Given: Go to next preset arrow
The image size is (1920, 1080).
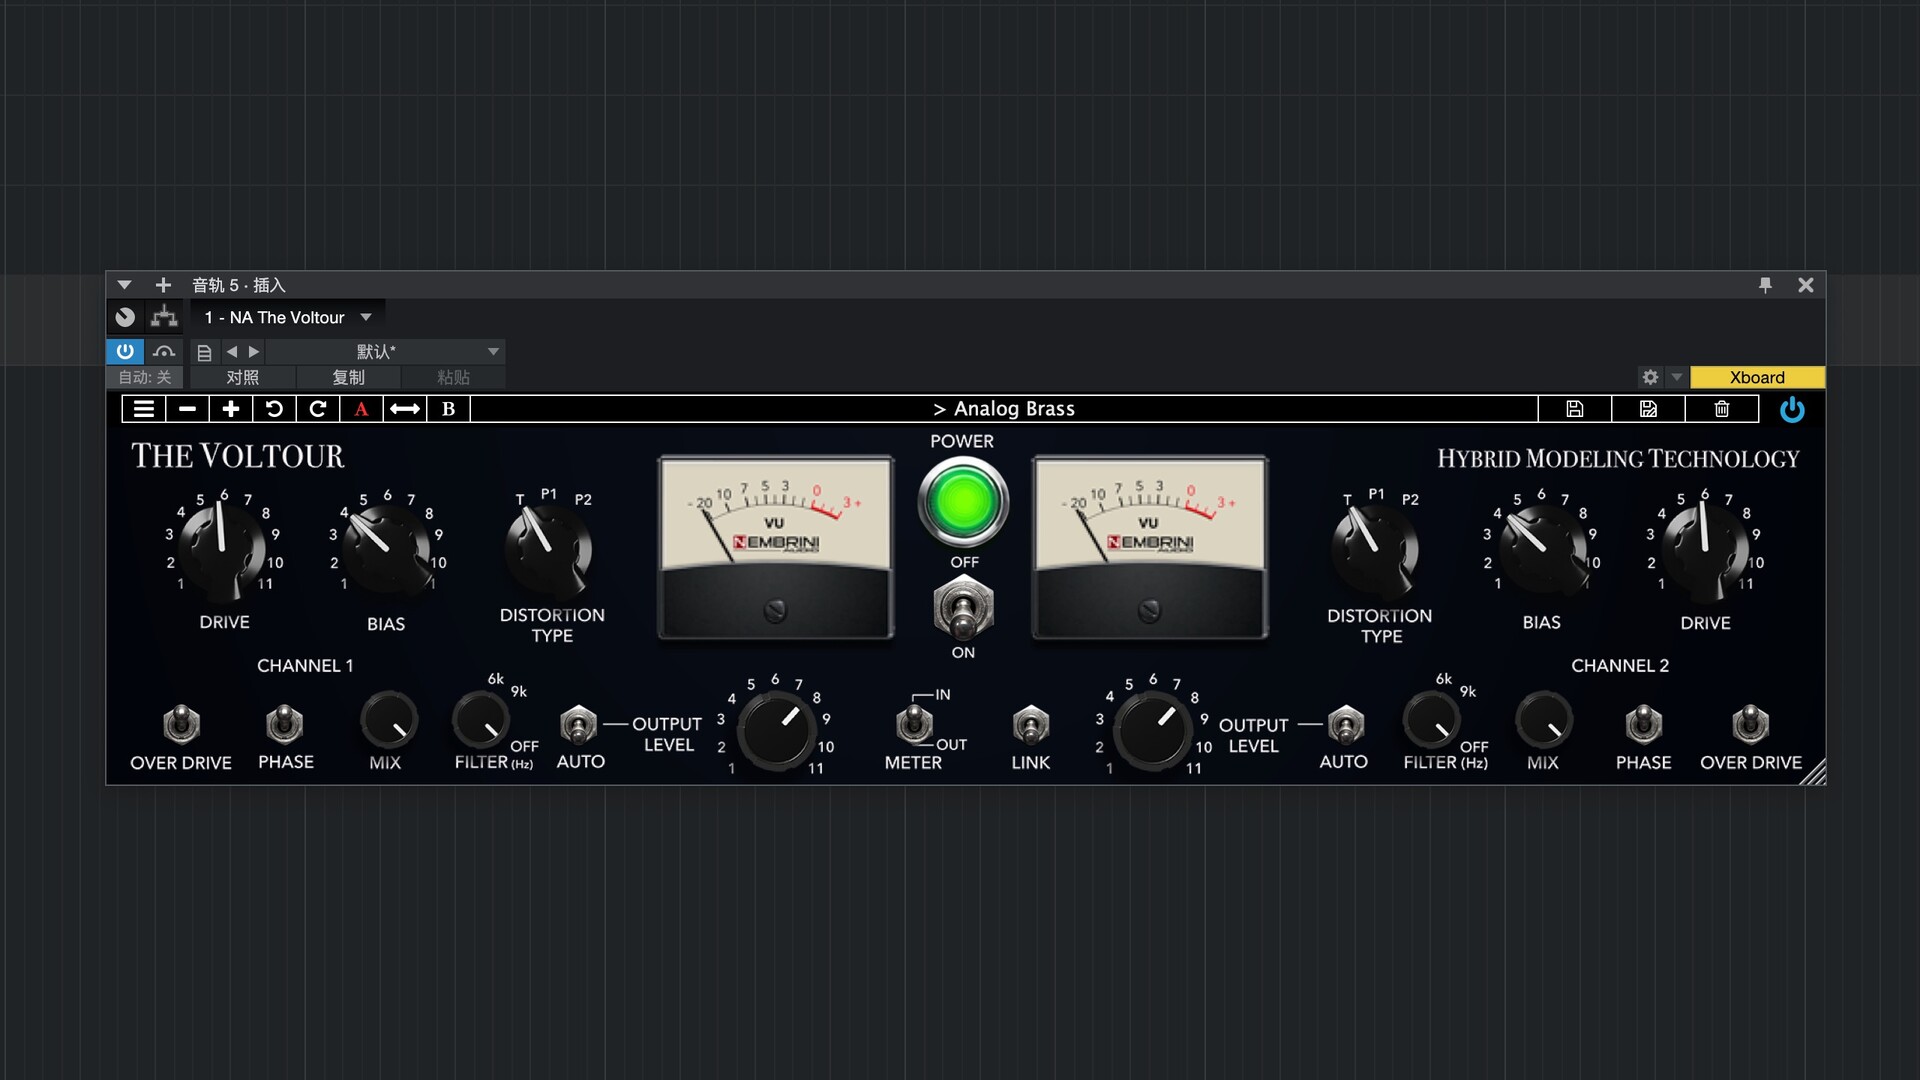Looking at the screenshot, I should 254,351.
